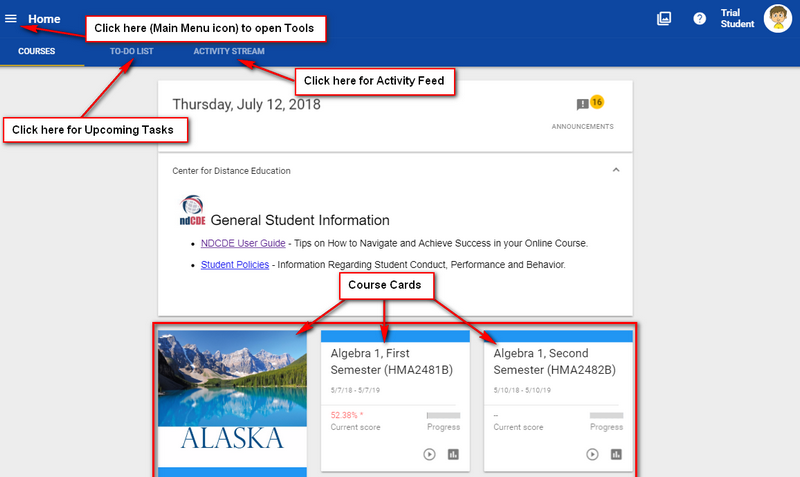Viewport: 800px width, 477px height.
Task: Open Algebra 1, Second Semester (HMA2482B) course title
Action: click(x=554, y=361)
